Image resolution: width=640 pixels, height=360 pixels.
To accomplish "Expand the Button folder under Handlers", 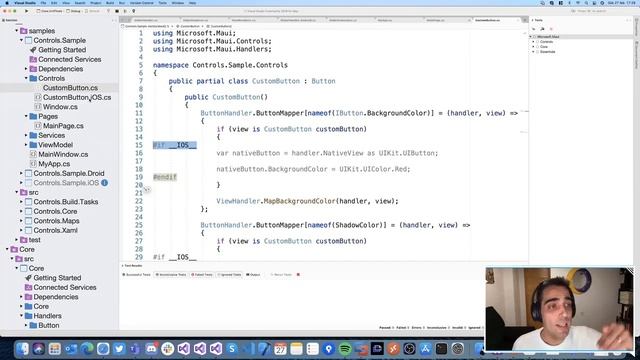I will [26, 325].
